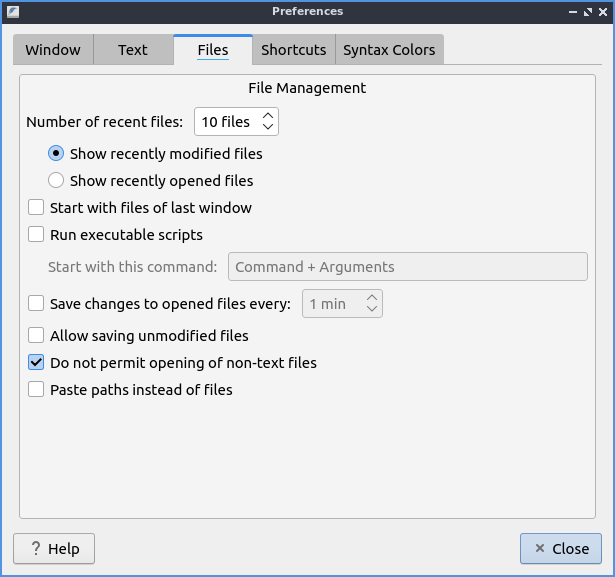Decrease the number of recent files

(267, 128)
